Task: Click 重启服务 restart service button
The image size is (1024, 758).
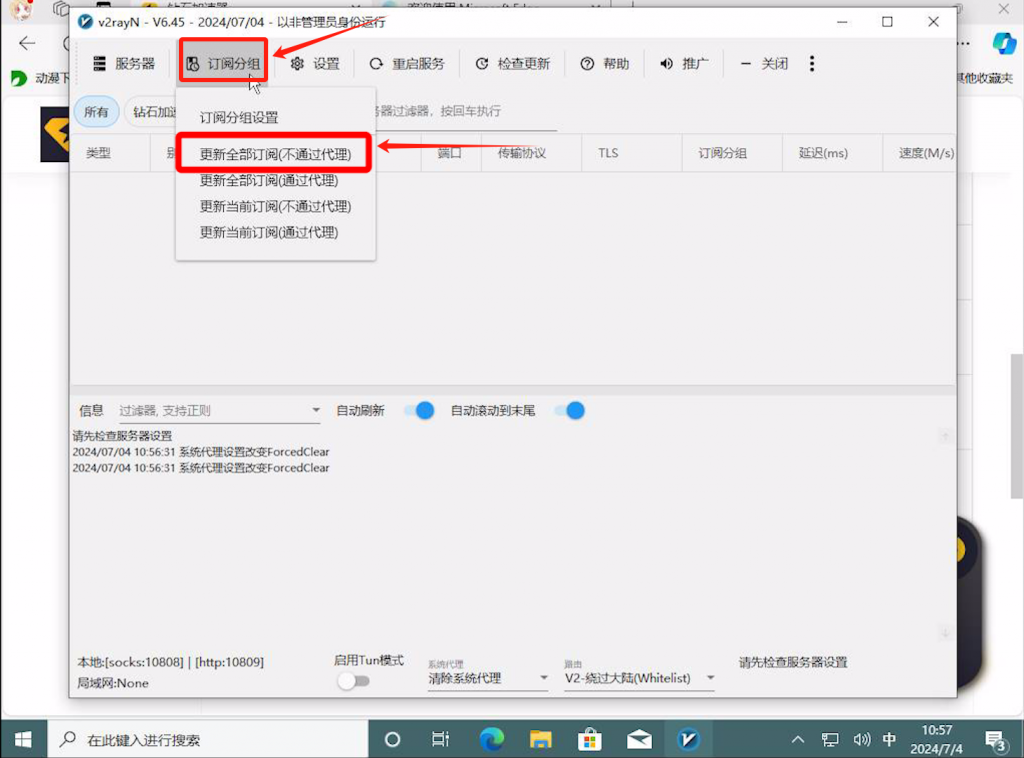Action: point(407,63)
